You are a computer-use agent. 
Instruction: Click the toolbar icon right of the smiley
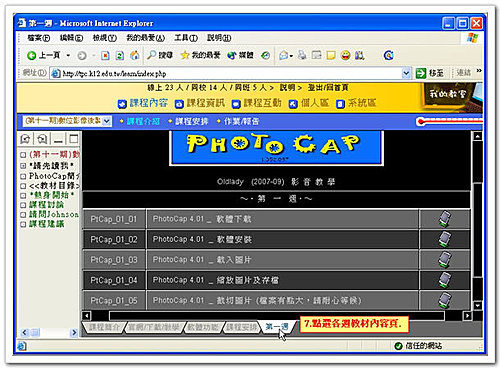tap(360, 55)
